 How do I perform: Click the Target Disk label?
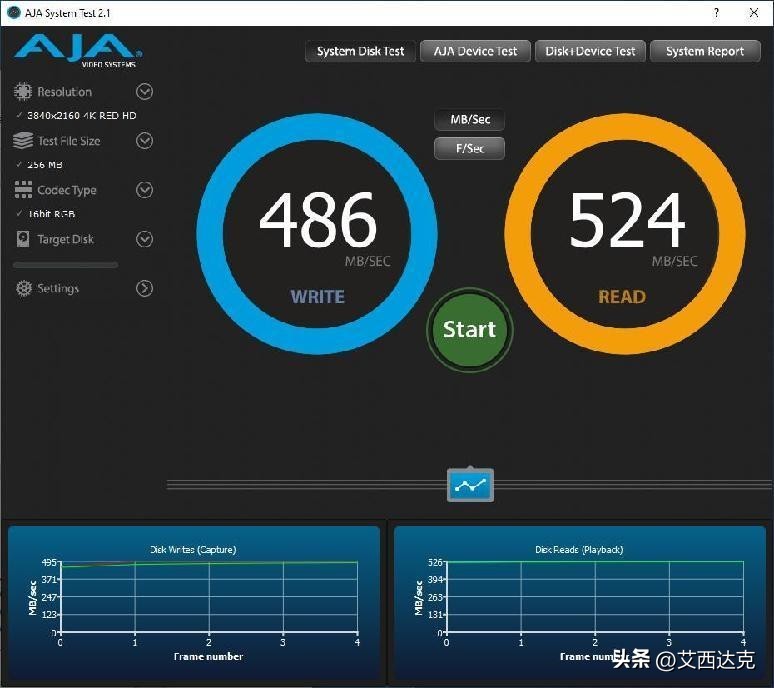66,239
